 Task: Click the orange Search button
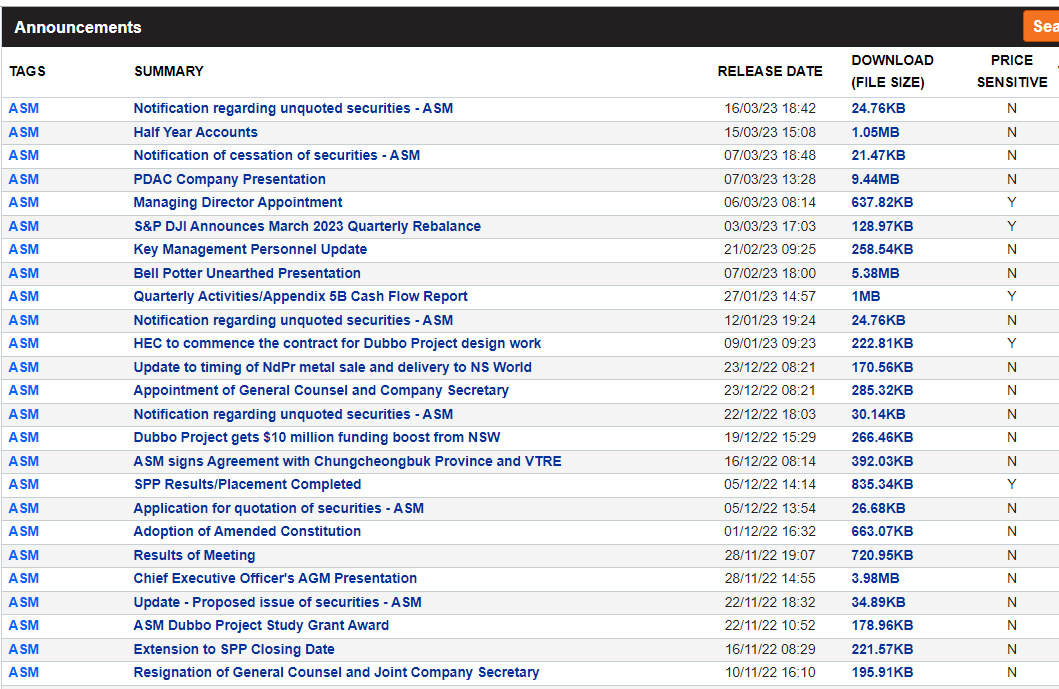1041,26
